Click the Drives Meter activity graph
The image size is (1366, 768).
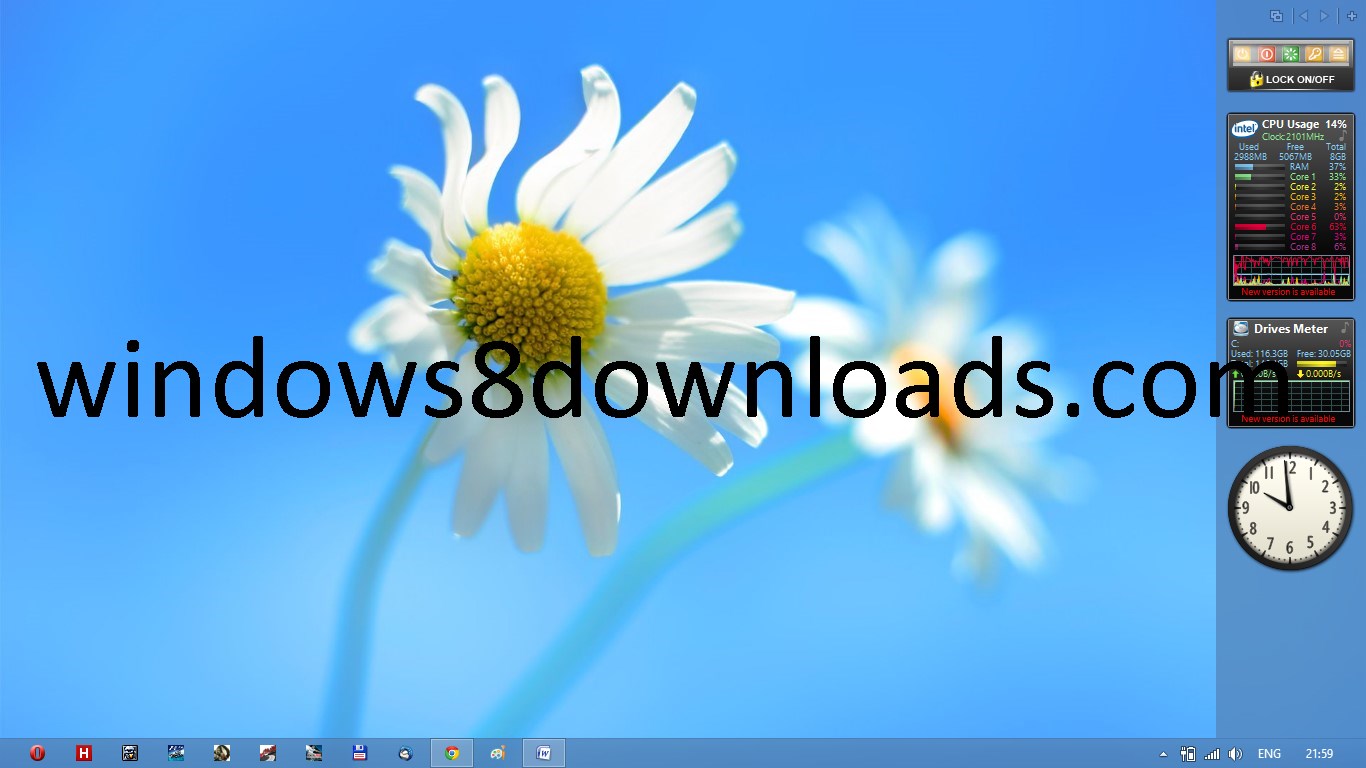pyautogui.click(x=1291, y=397)
